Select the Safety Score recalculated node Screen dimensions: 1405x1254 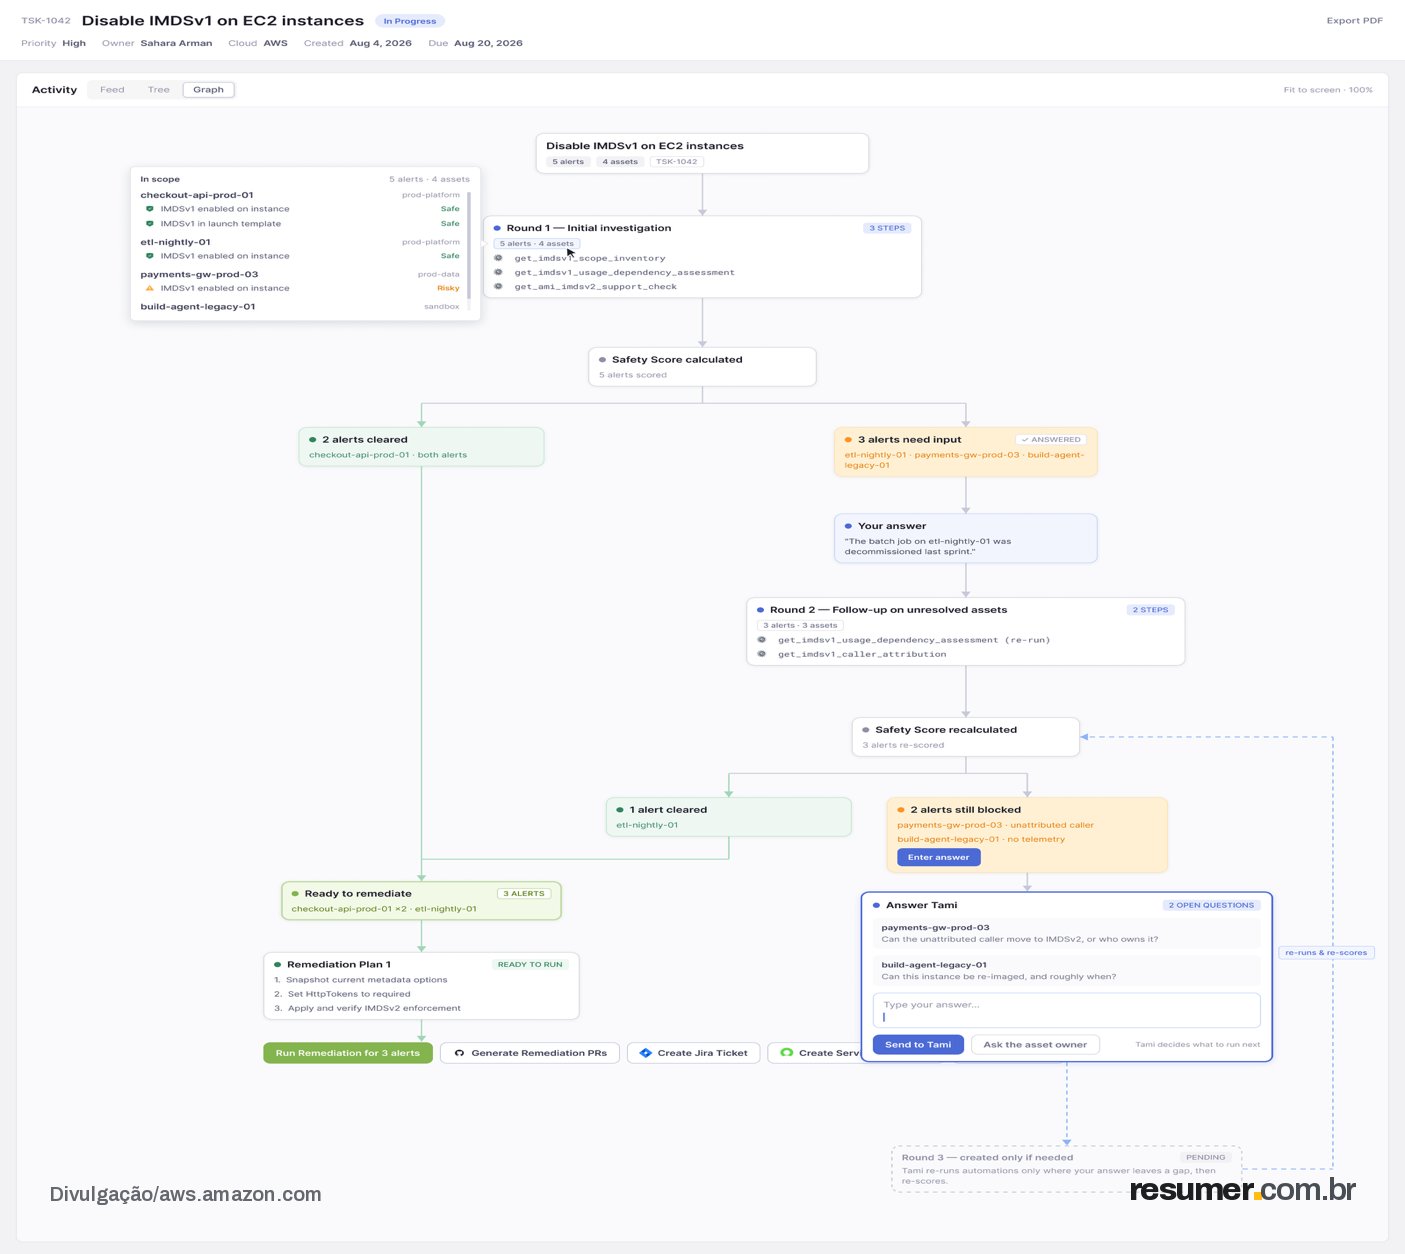(966, 737)
